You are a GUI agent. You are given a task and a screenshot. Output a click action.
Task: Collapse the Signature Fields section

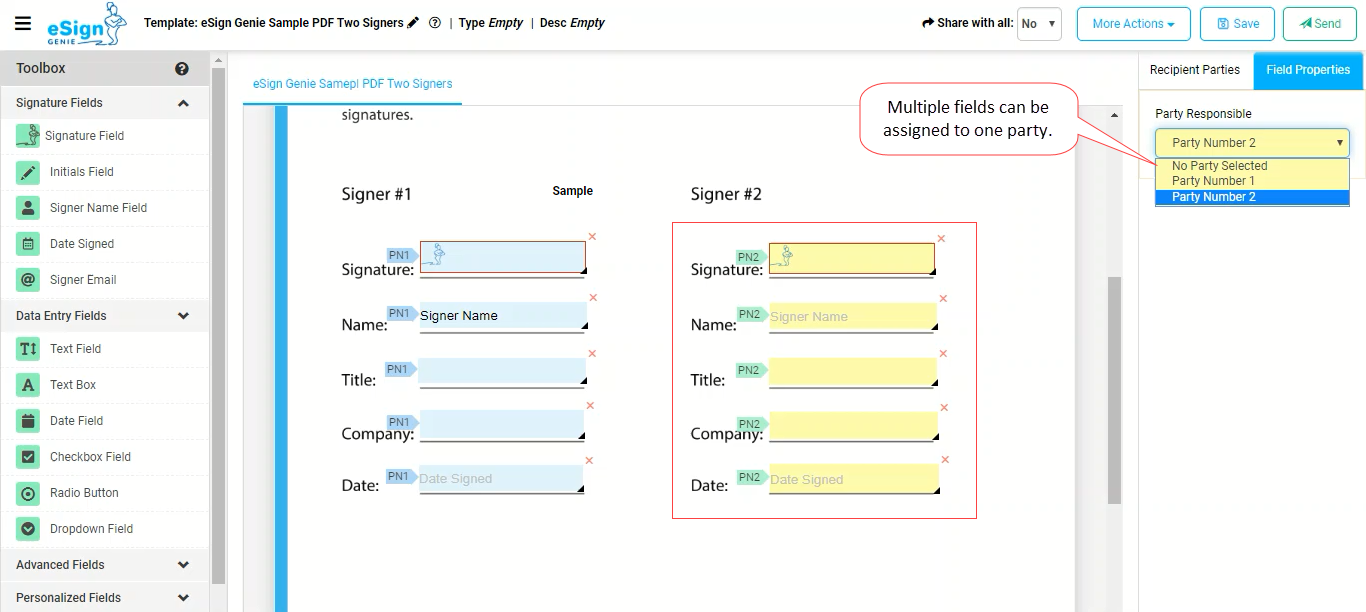coord(183,103)
